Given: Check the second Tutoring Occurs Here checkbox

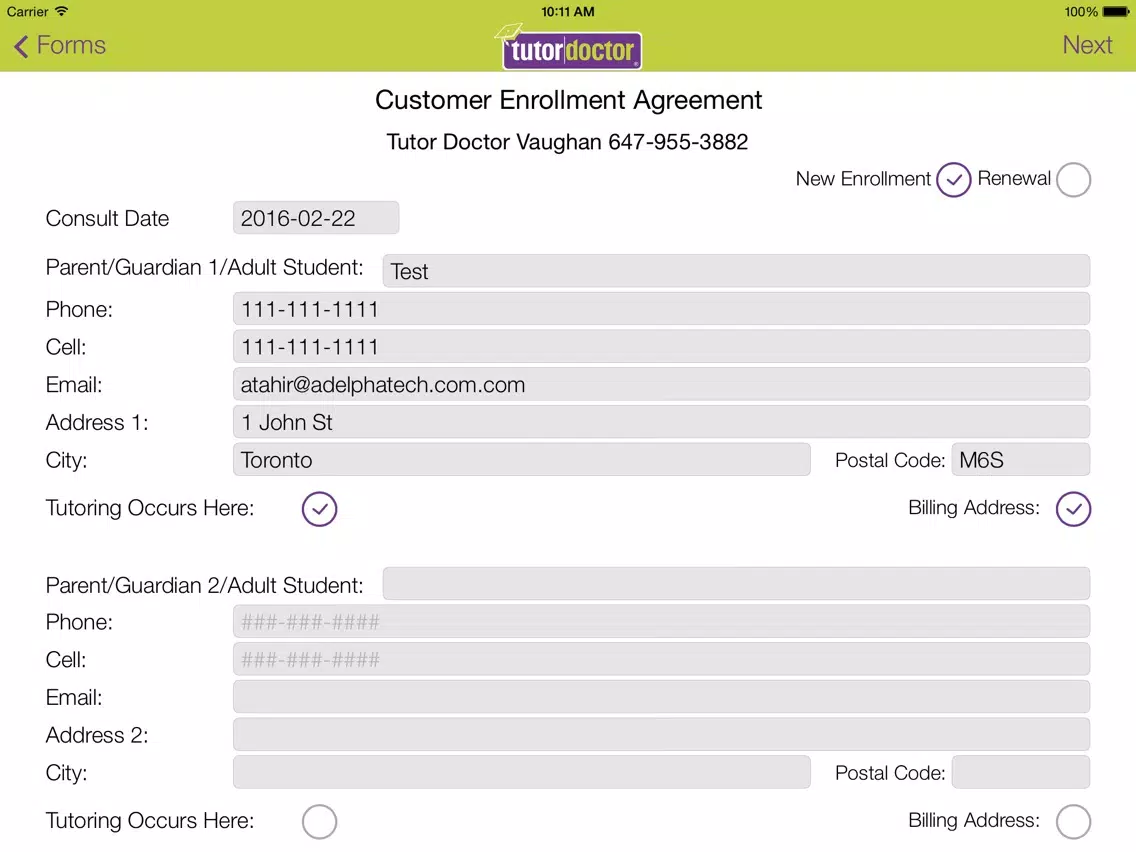Looking at the screenshot, I should [x=320, y=822].
